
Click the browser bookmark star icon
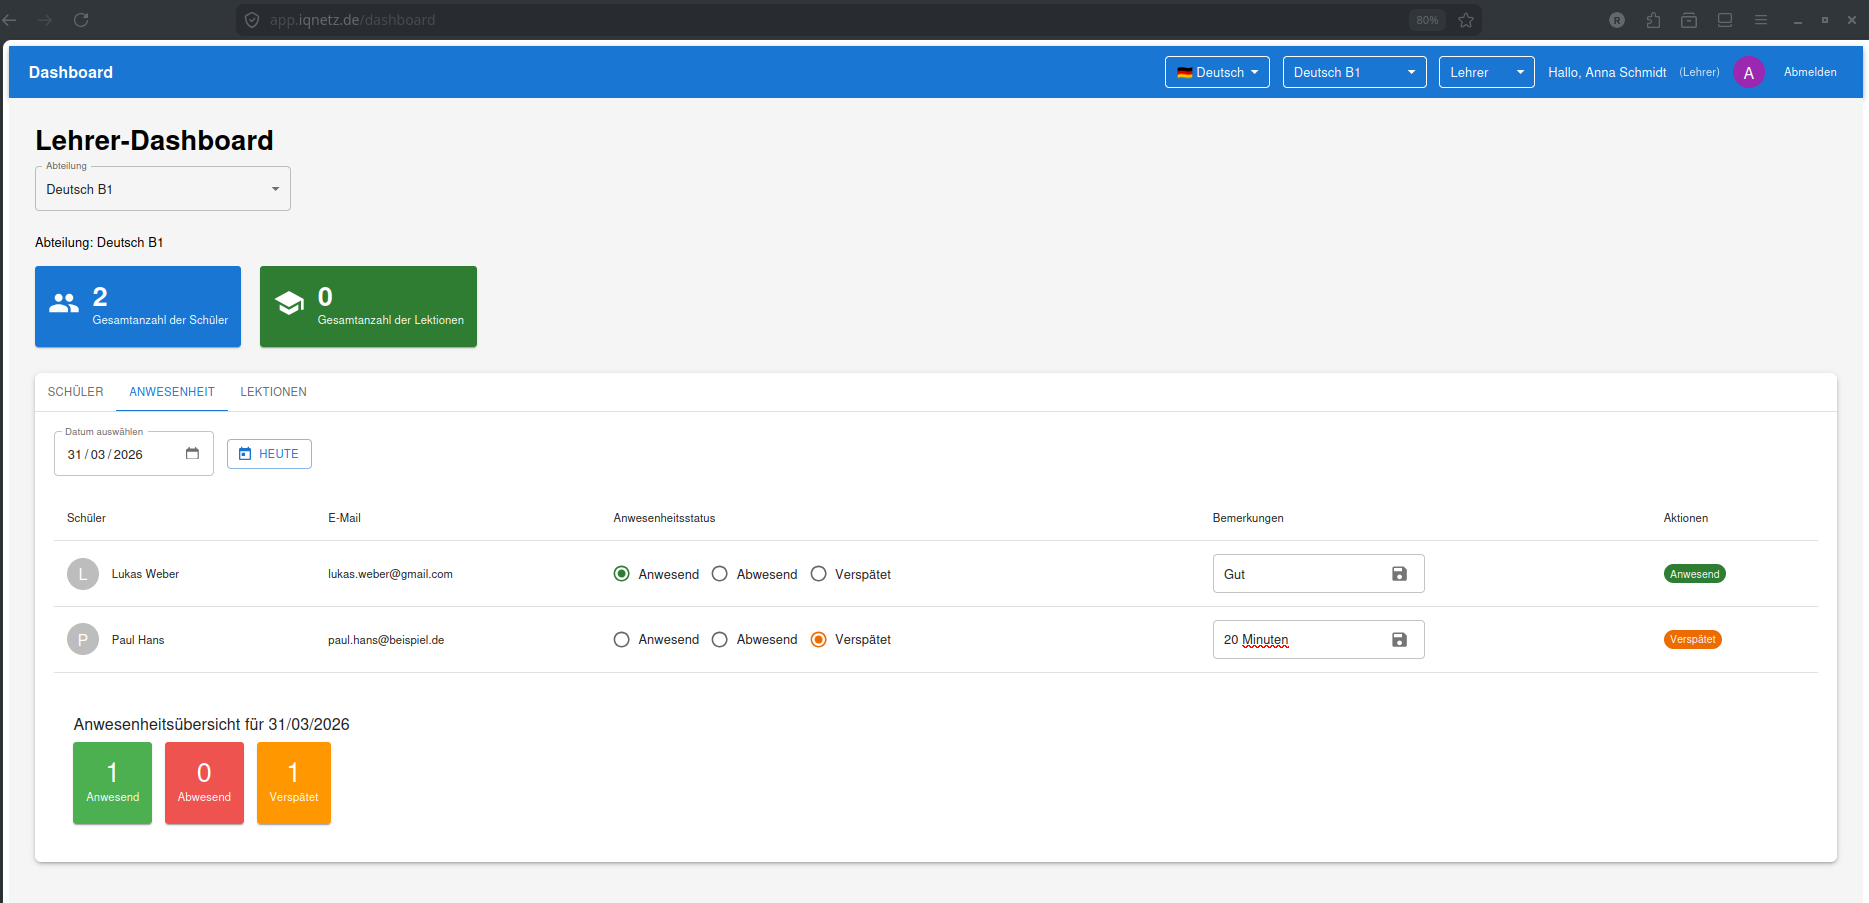1466,20
